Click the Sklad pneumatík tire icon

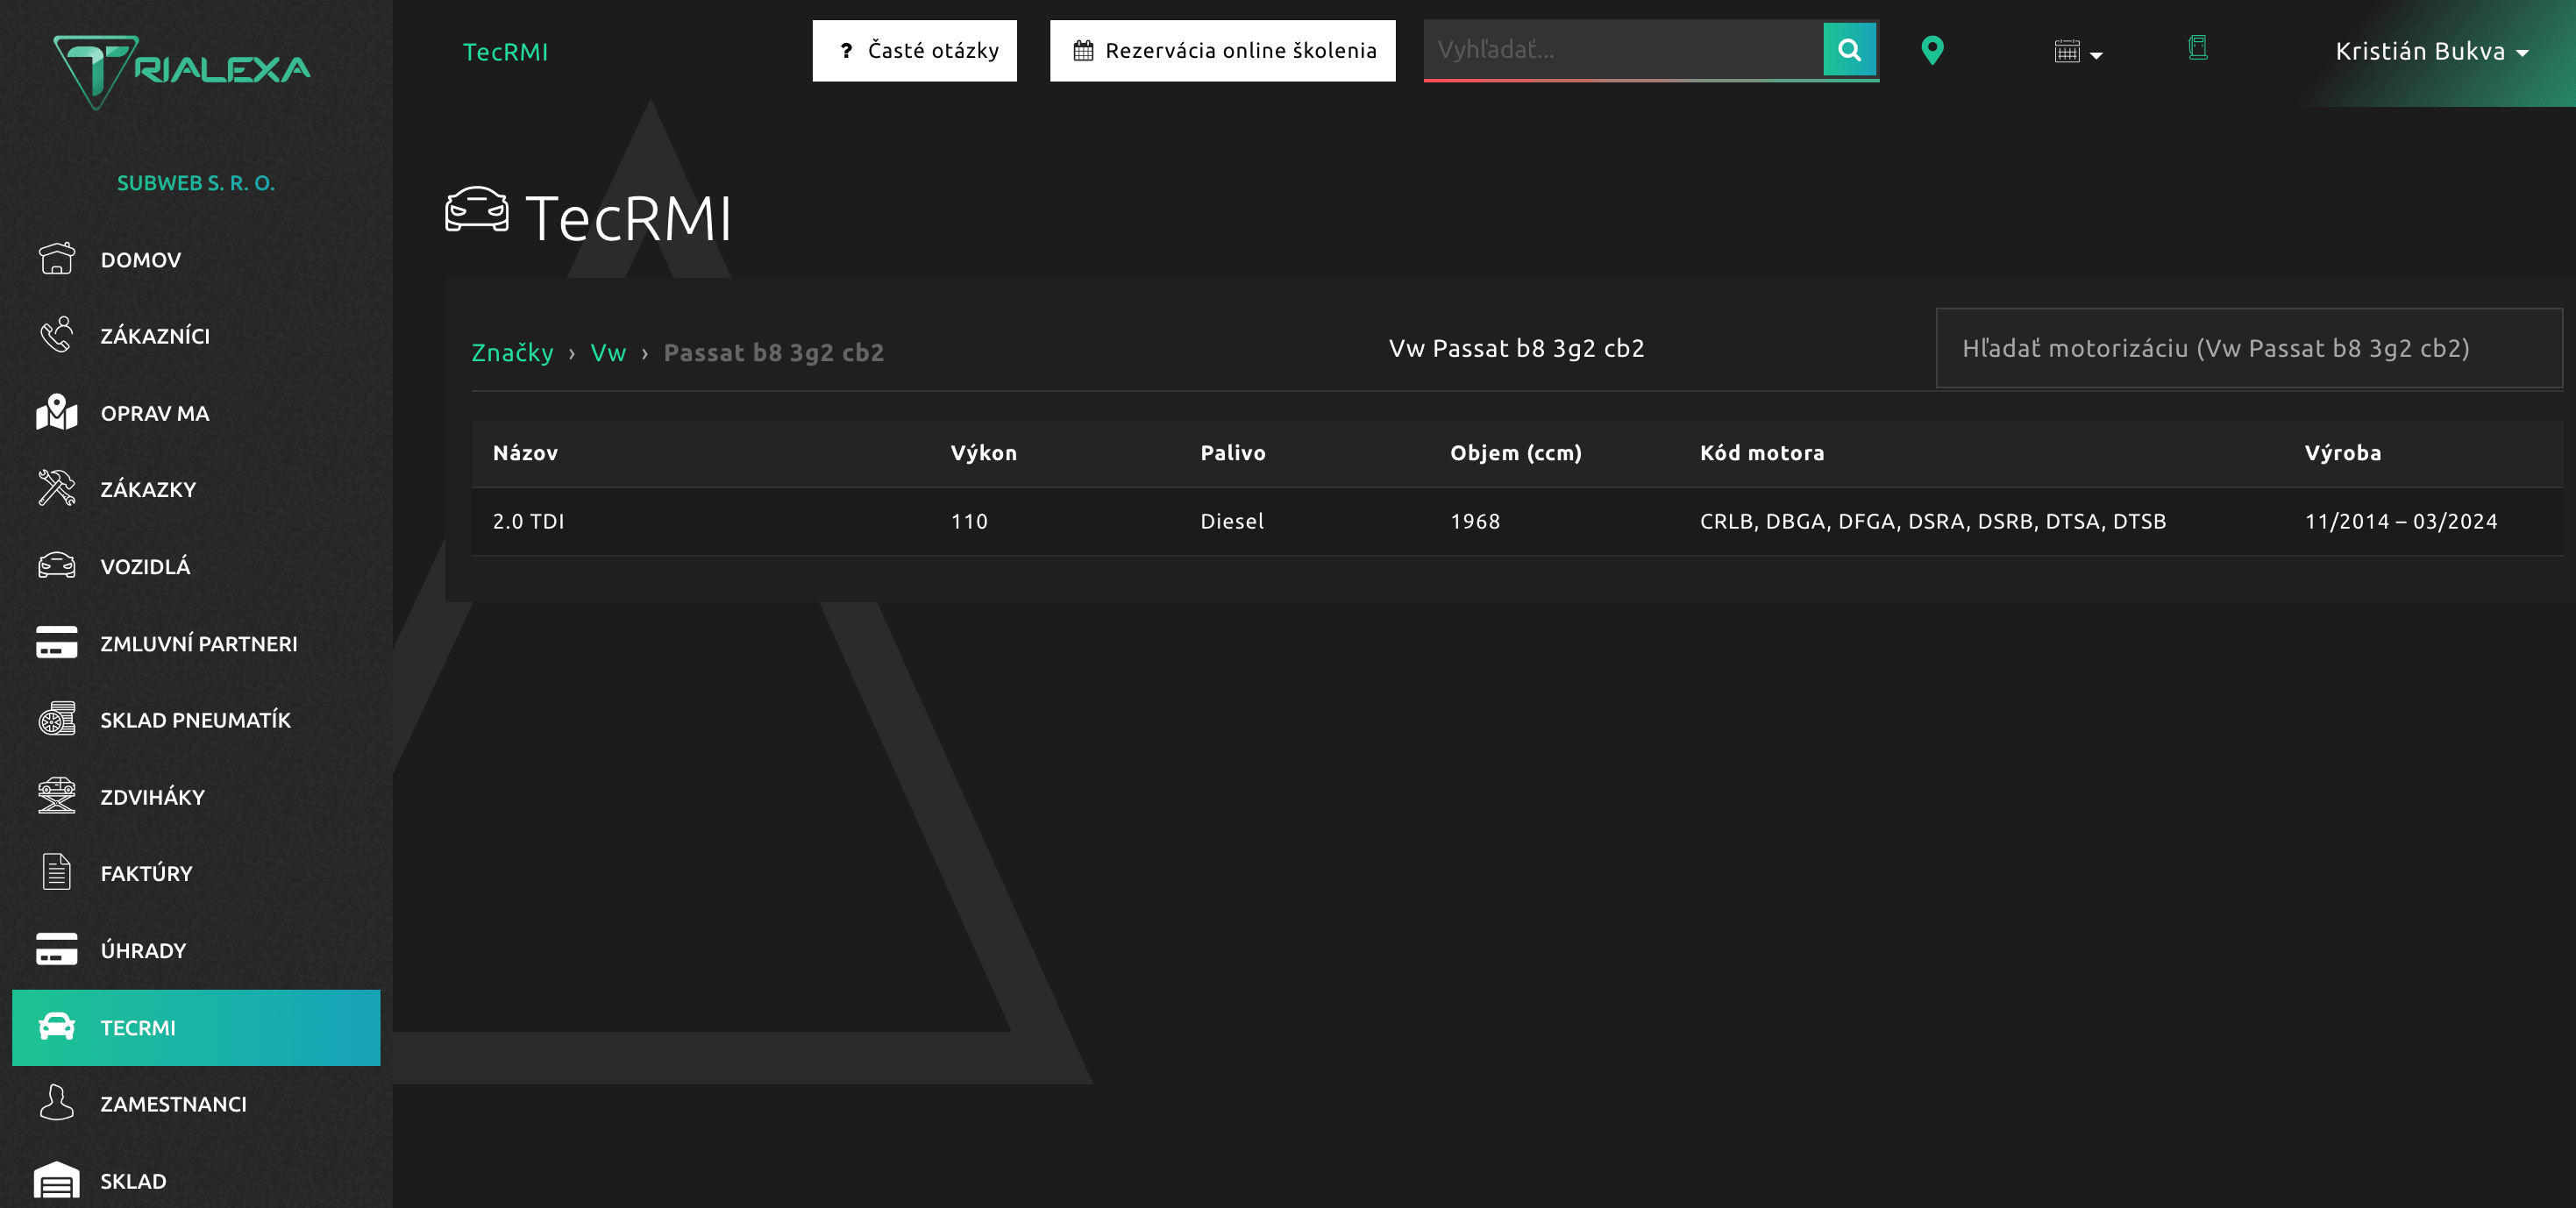coord(57,719)
